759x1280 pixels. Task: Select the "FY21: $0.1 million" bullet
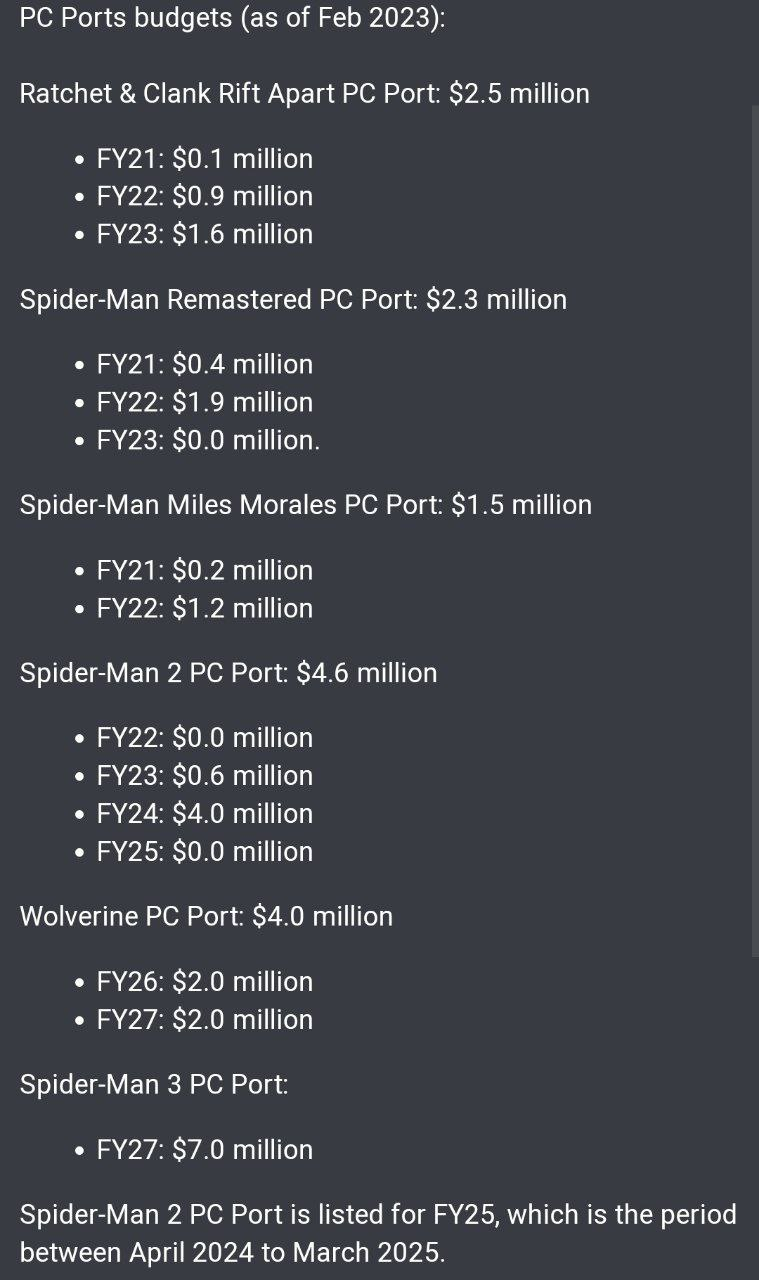pyautogui.click(x=204, y=159)
